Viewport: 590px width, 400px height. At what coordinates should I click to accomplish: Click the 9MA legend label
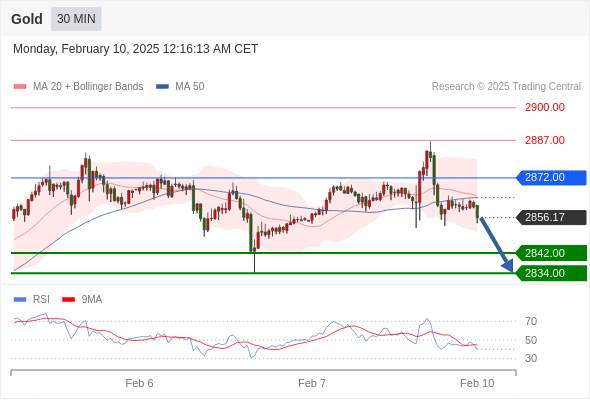(92, 300)
